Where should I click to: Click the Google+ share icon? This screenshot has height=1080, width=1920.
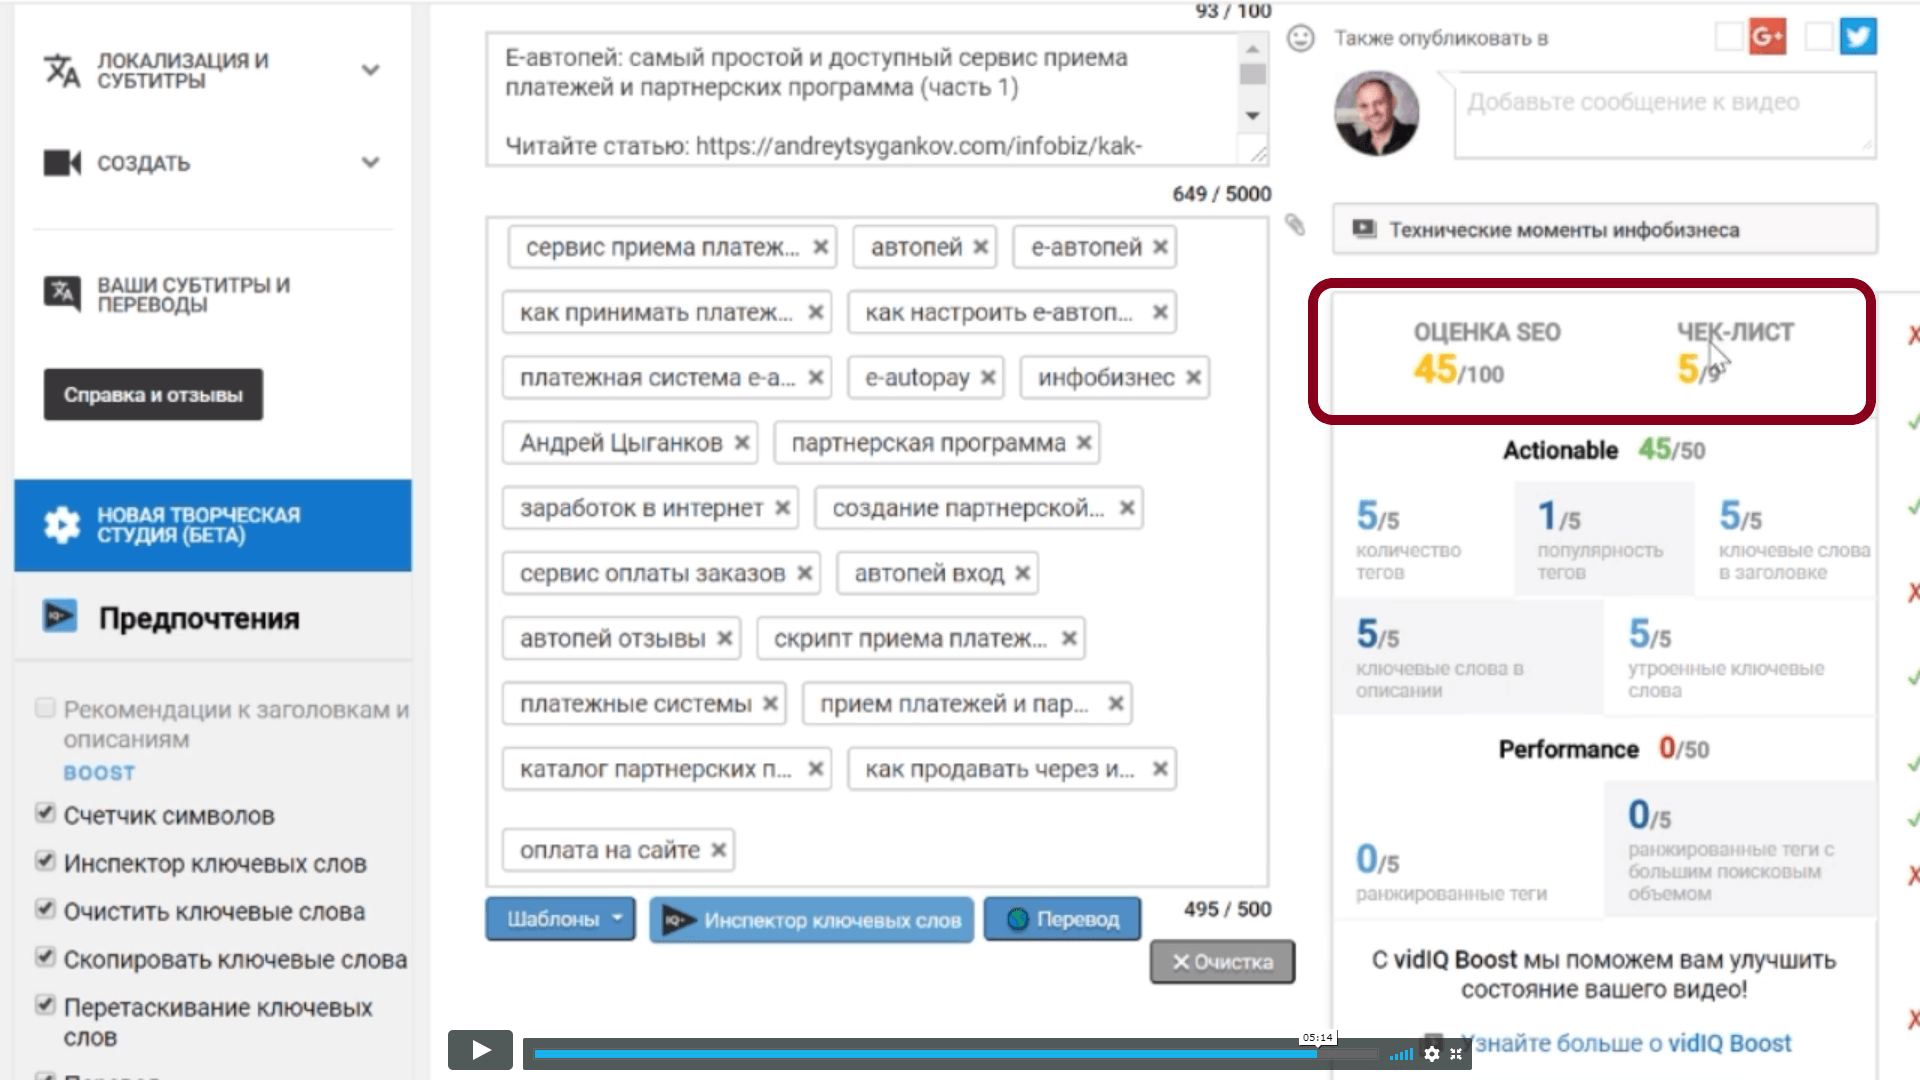[x=1768, y=37]
